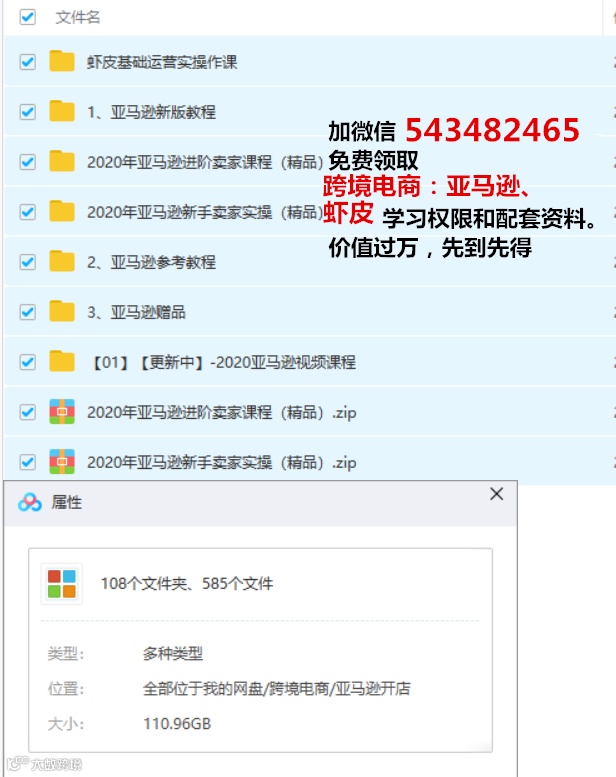Select the 1、亚马逊新版教程 file name
This screenshot has width=616, height=777.
tap(151, 112)
